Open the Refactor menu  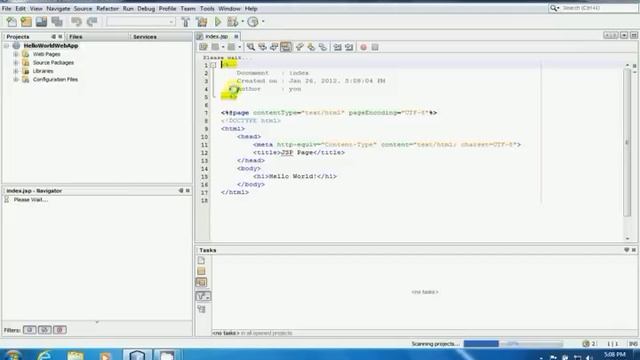click(x=107, y=8)
